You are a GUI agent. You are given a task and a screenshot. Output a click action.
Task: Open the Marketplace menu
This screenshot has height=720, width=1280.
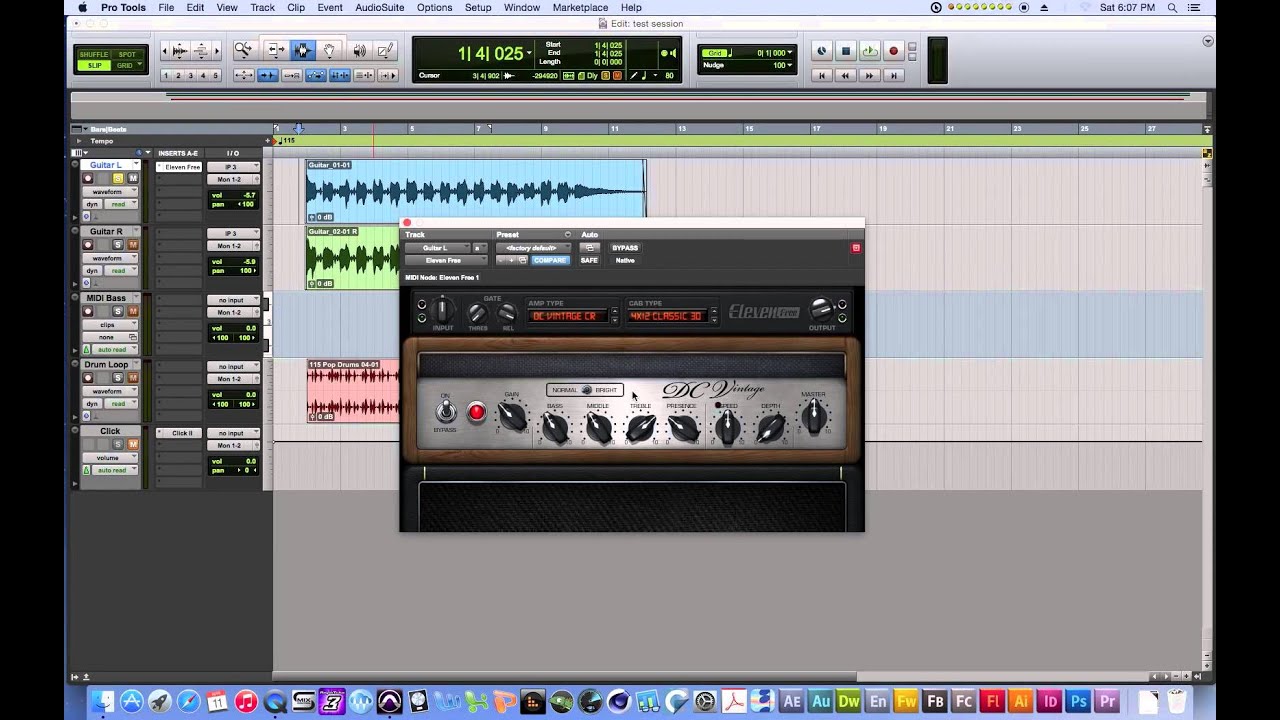[x=580, y=7]
